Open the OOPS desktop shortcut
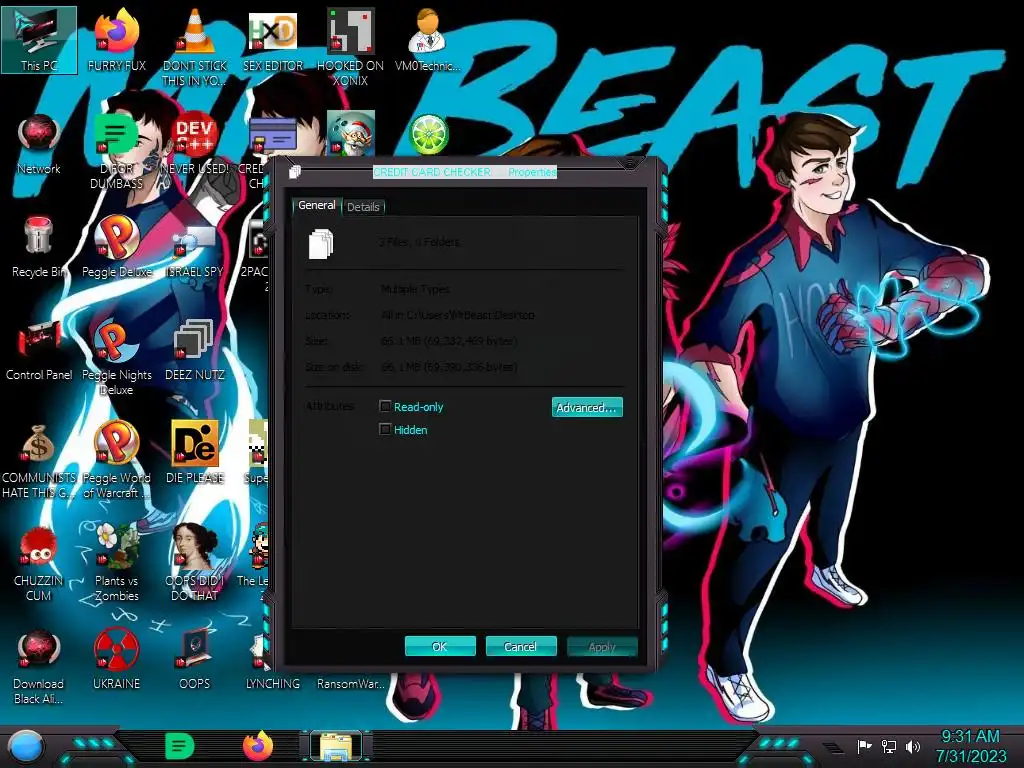Viewport: 1024px width, 768px height. (x=195, y=660)
